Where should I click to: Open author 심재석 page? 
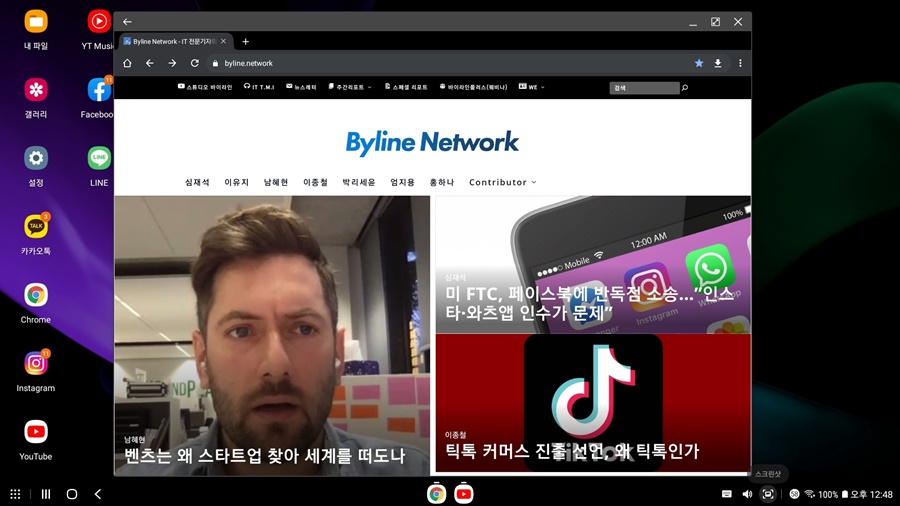tap(197, 182)
